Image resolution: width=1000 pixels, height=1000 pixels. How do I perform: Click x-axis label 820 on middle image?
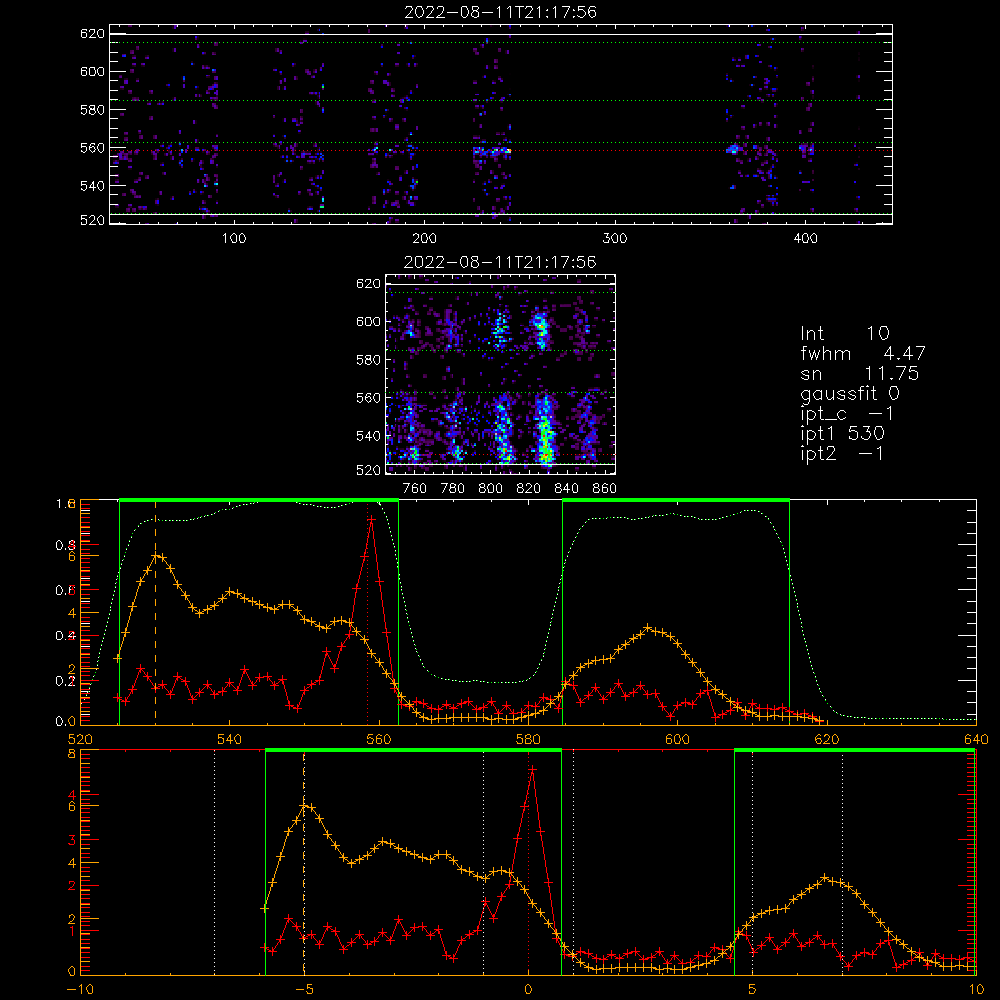(x=529, y=489)
